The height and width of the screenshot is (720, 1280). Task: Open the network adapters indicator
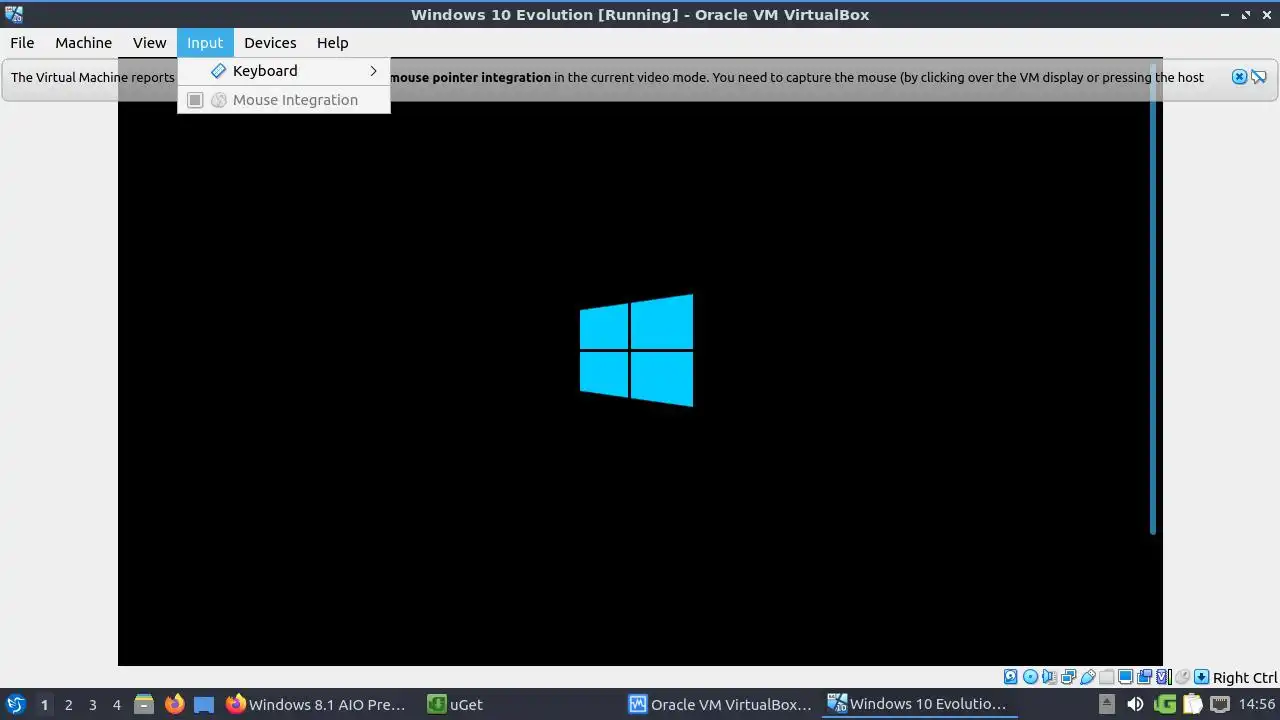(1068, 677)
